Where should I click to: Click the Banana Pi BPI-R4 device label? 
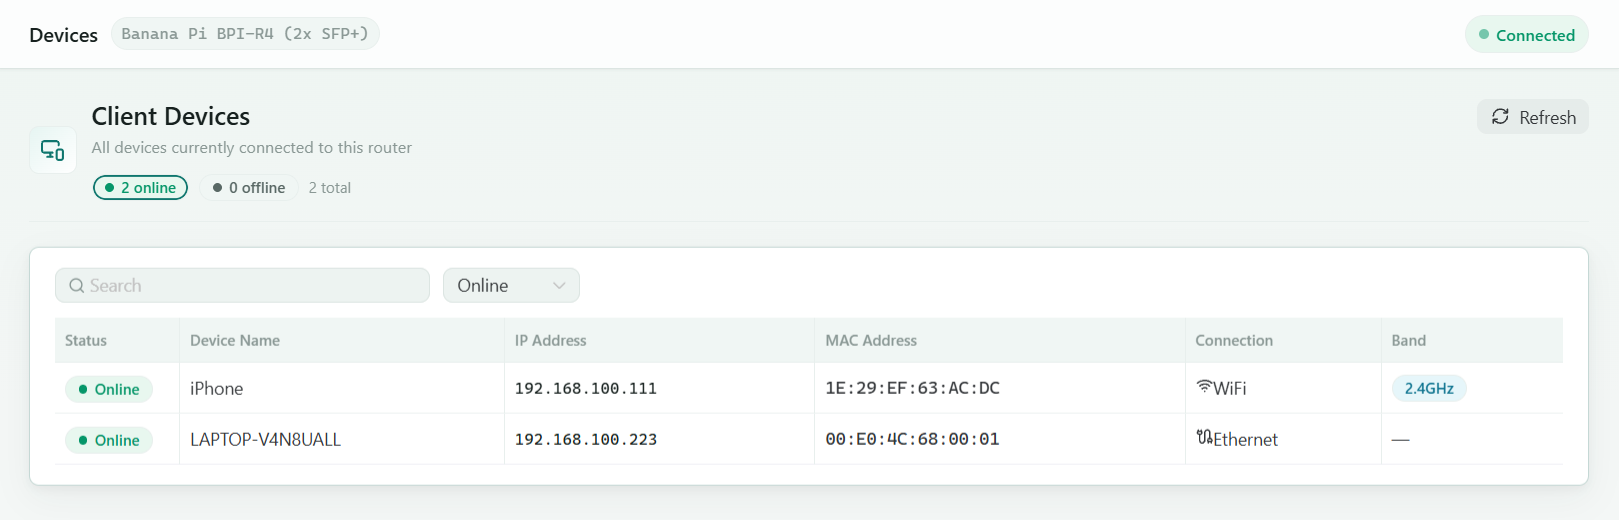245,34
